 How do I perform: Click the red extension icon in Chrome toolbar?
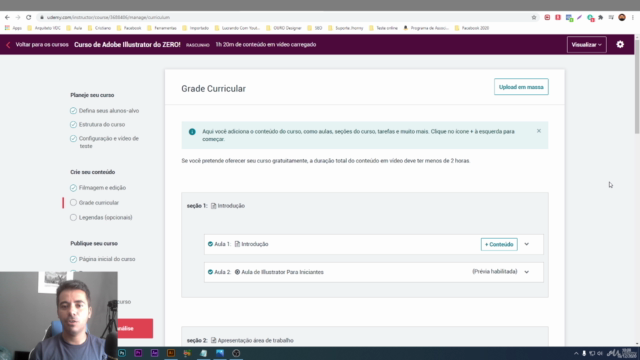click(558, 18)
